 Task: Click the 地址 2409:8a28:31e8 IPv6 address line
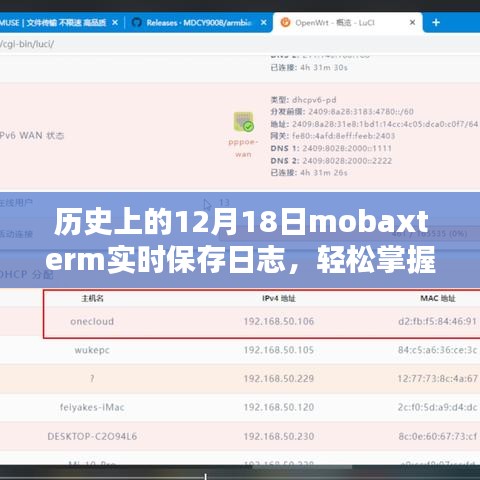374,124
